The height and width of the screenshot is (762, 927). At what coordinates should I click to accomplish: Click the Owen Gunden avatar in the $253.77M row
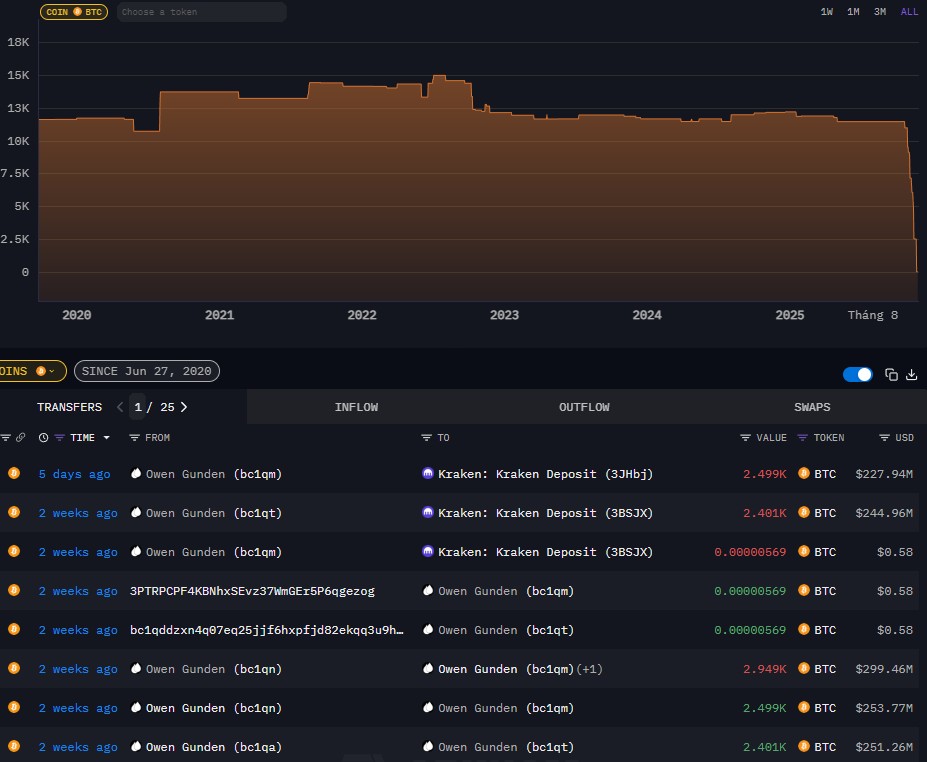[x=136, y=707]
